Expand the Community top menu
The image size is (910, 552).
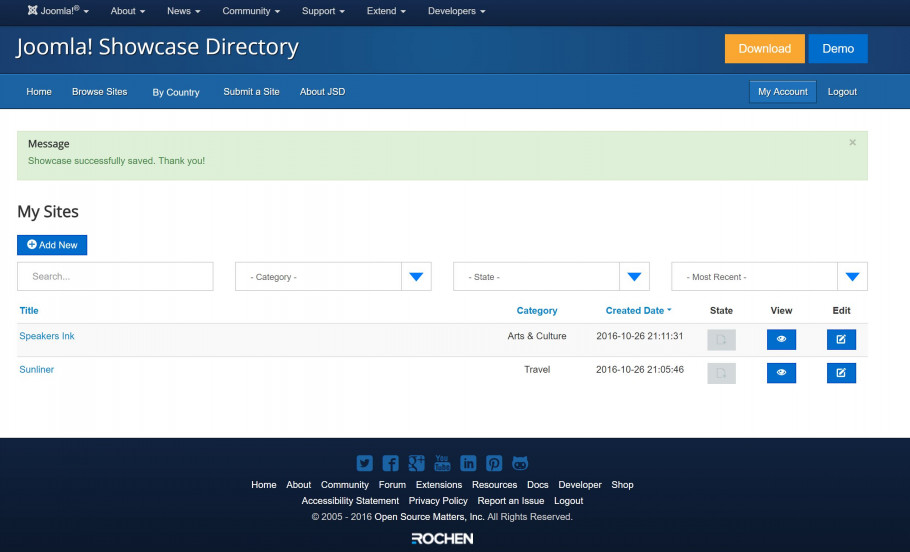(251, 11)
